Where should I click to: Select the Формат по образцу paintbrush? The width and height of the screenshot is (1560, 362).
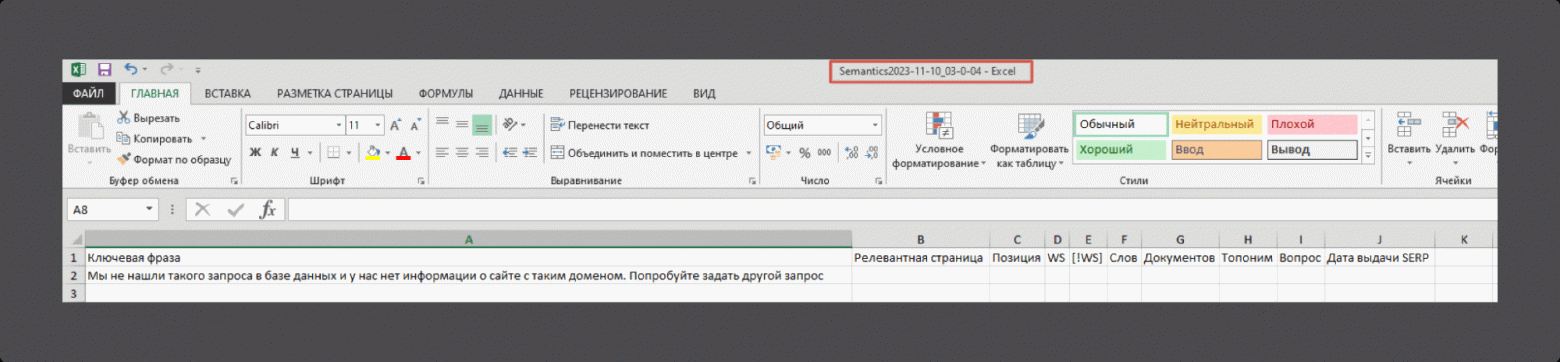pos(174,159)
